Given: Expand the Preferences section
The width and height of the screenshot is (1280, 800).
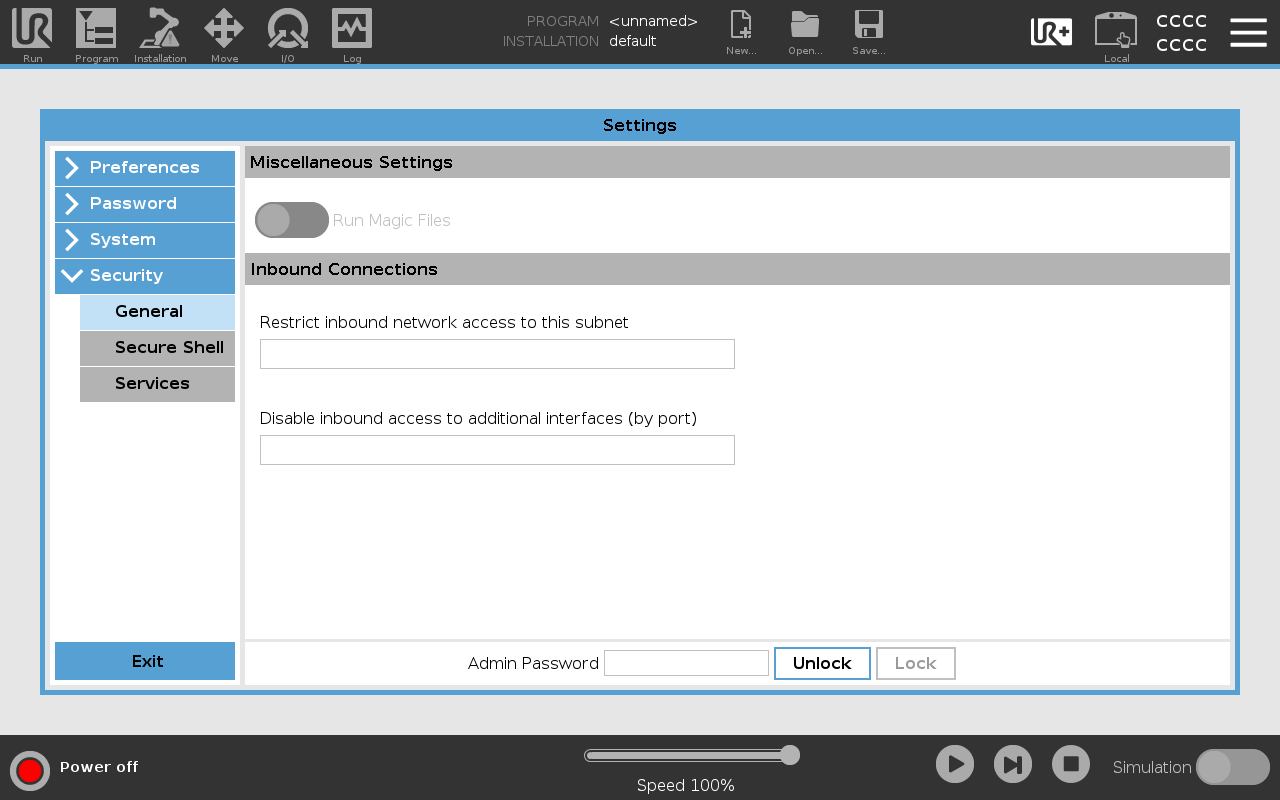Looking at the screenshot, I should tap(145, 168).
